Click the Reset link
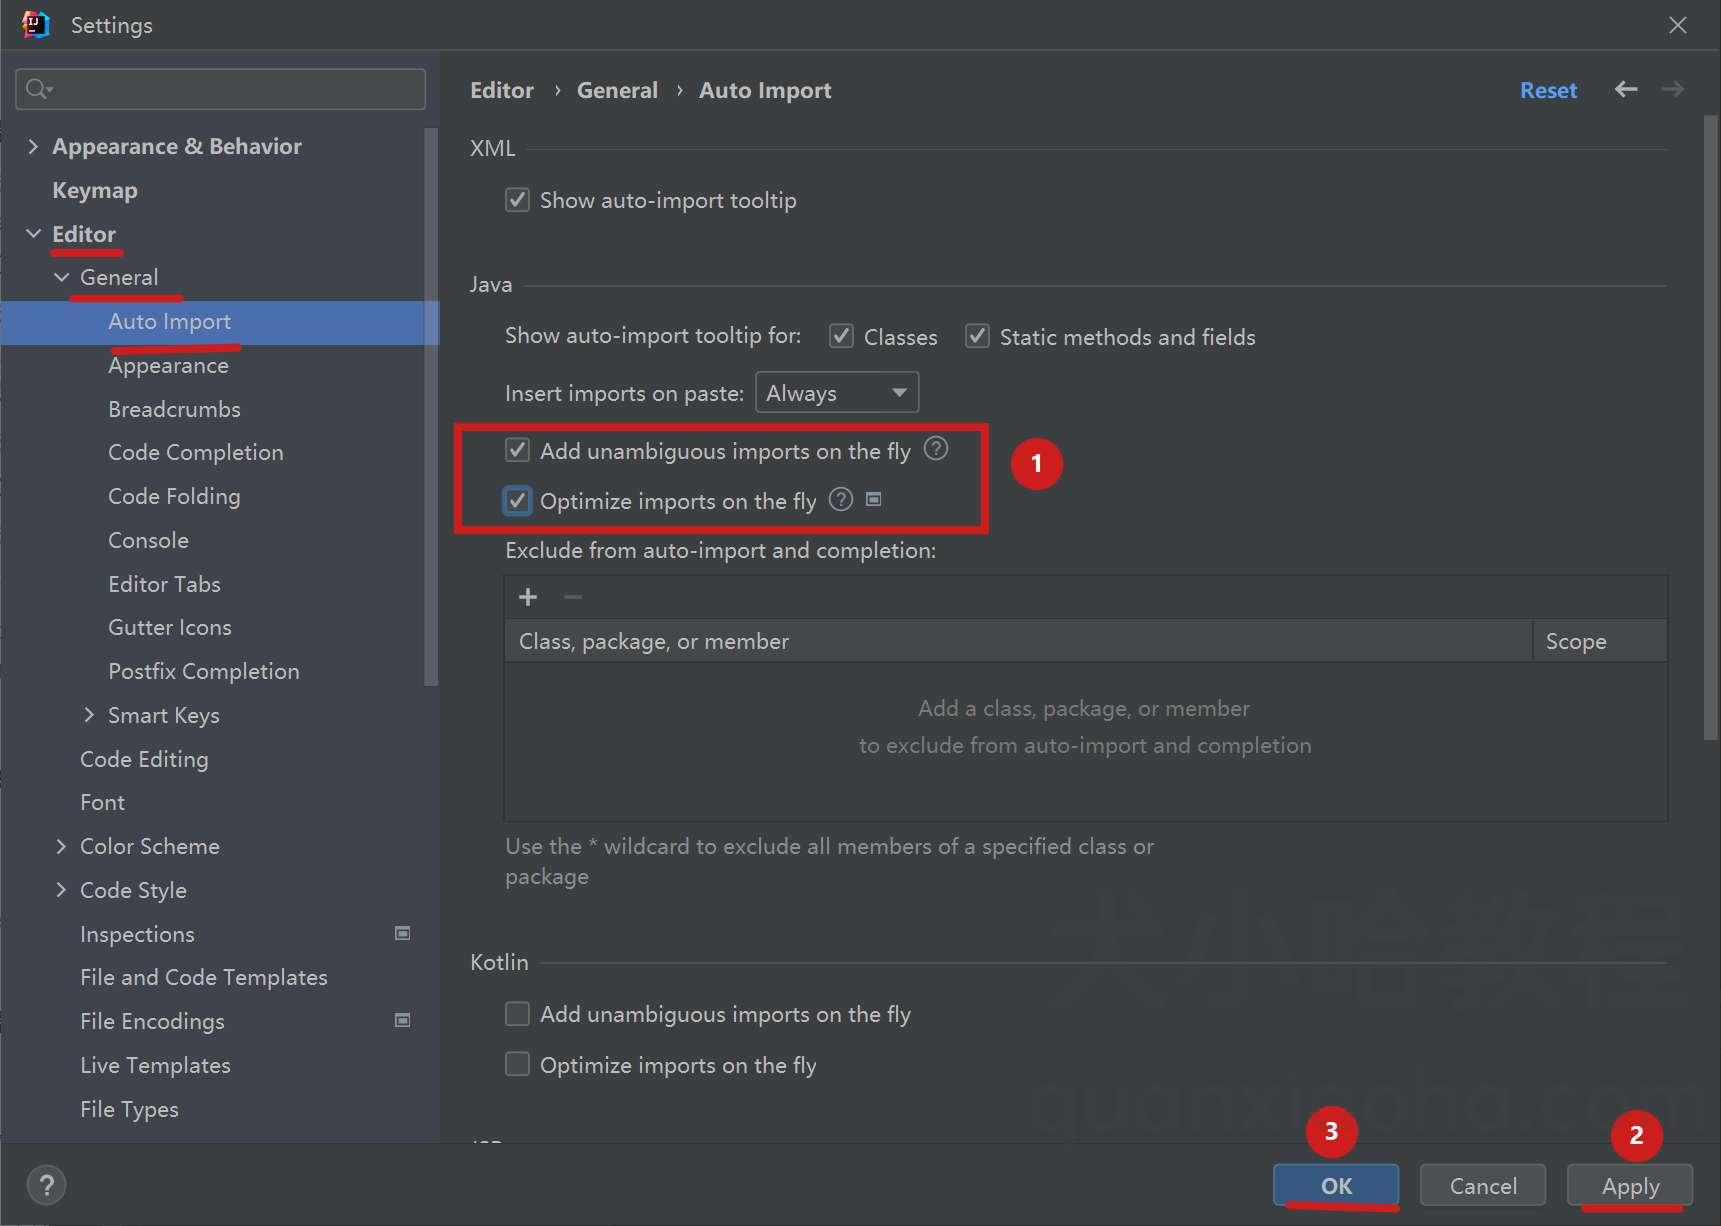The image size is (1721, 1226). [x=1548, y=90]
